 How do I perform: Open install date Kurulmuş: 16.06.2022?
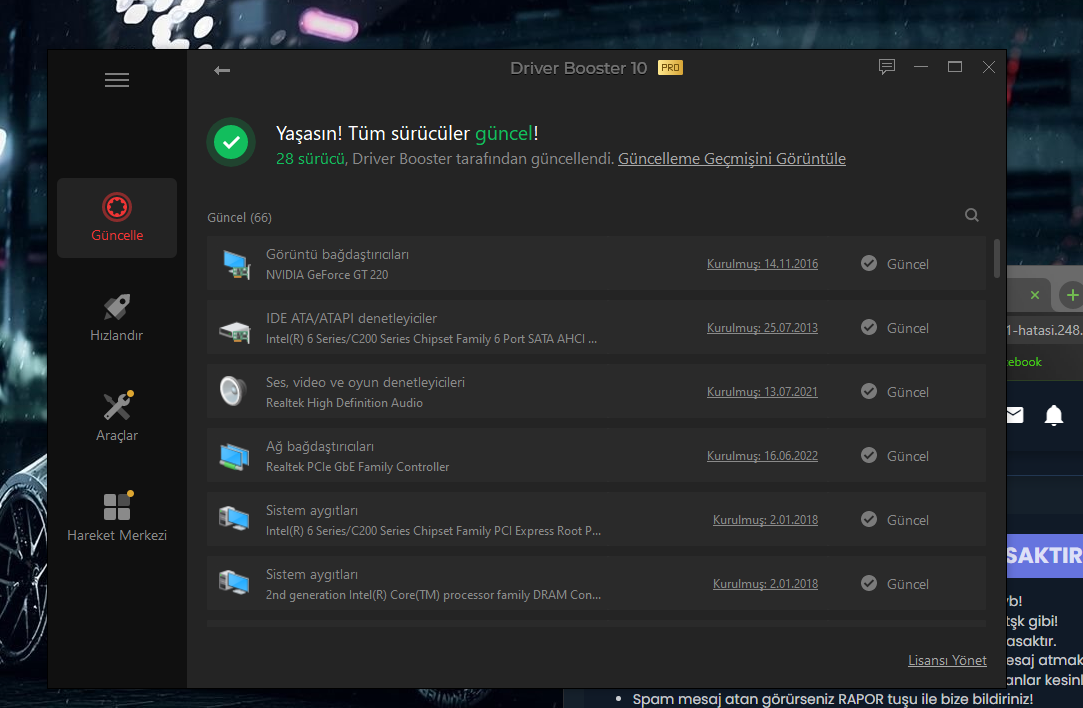762,456
